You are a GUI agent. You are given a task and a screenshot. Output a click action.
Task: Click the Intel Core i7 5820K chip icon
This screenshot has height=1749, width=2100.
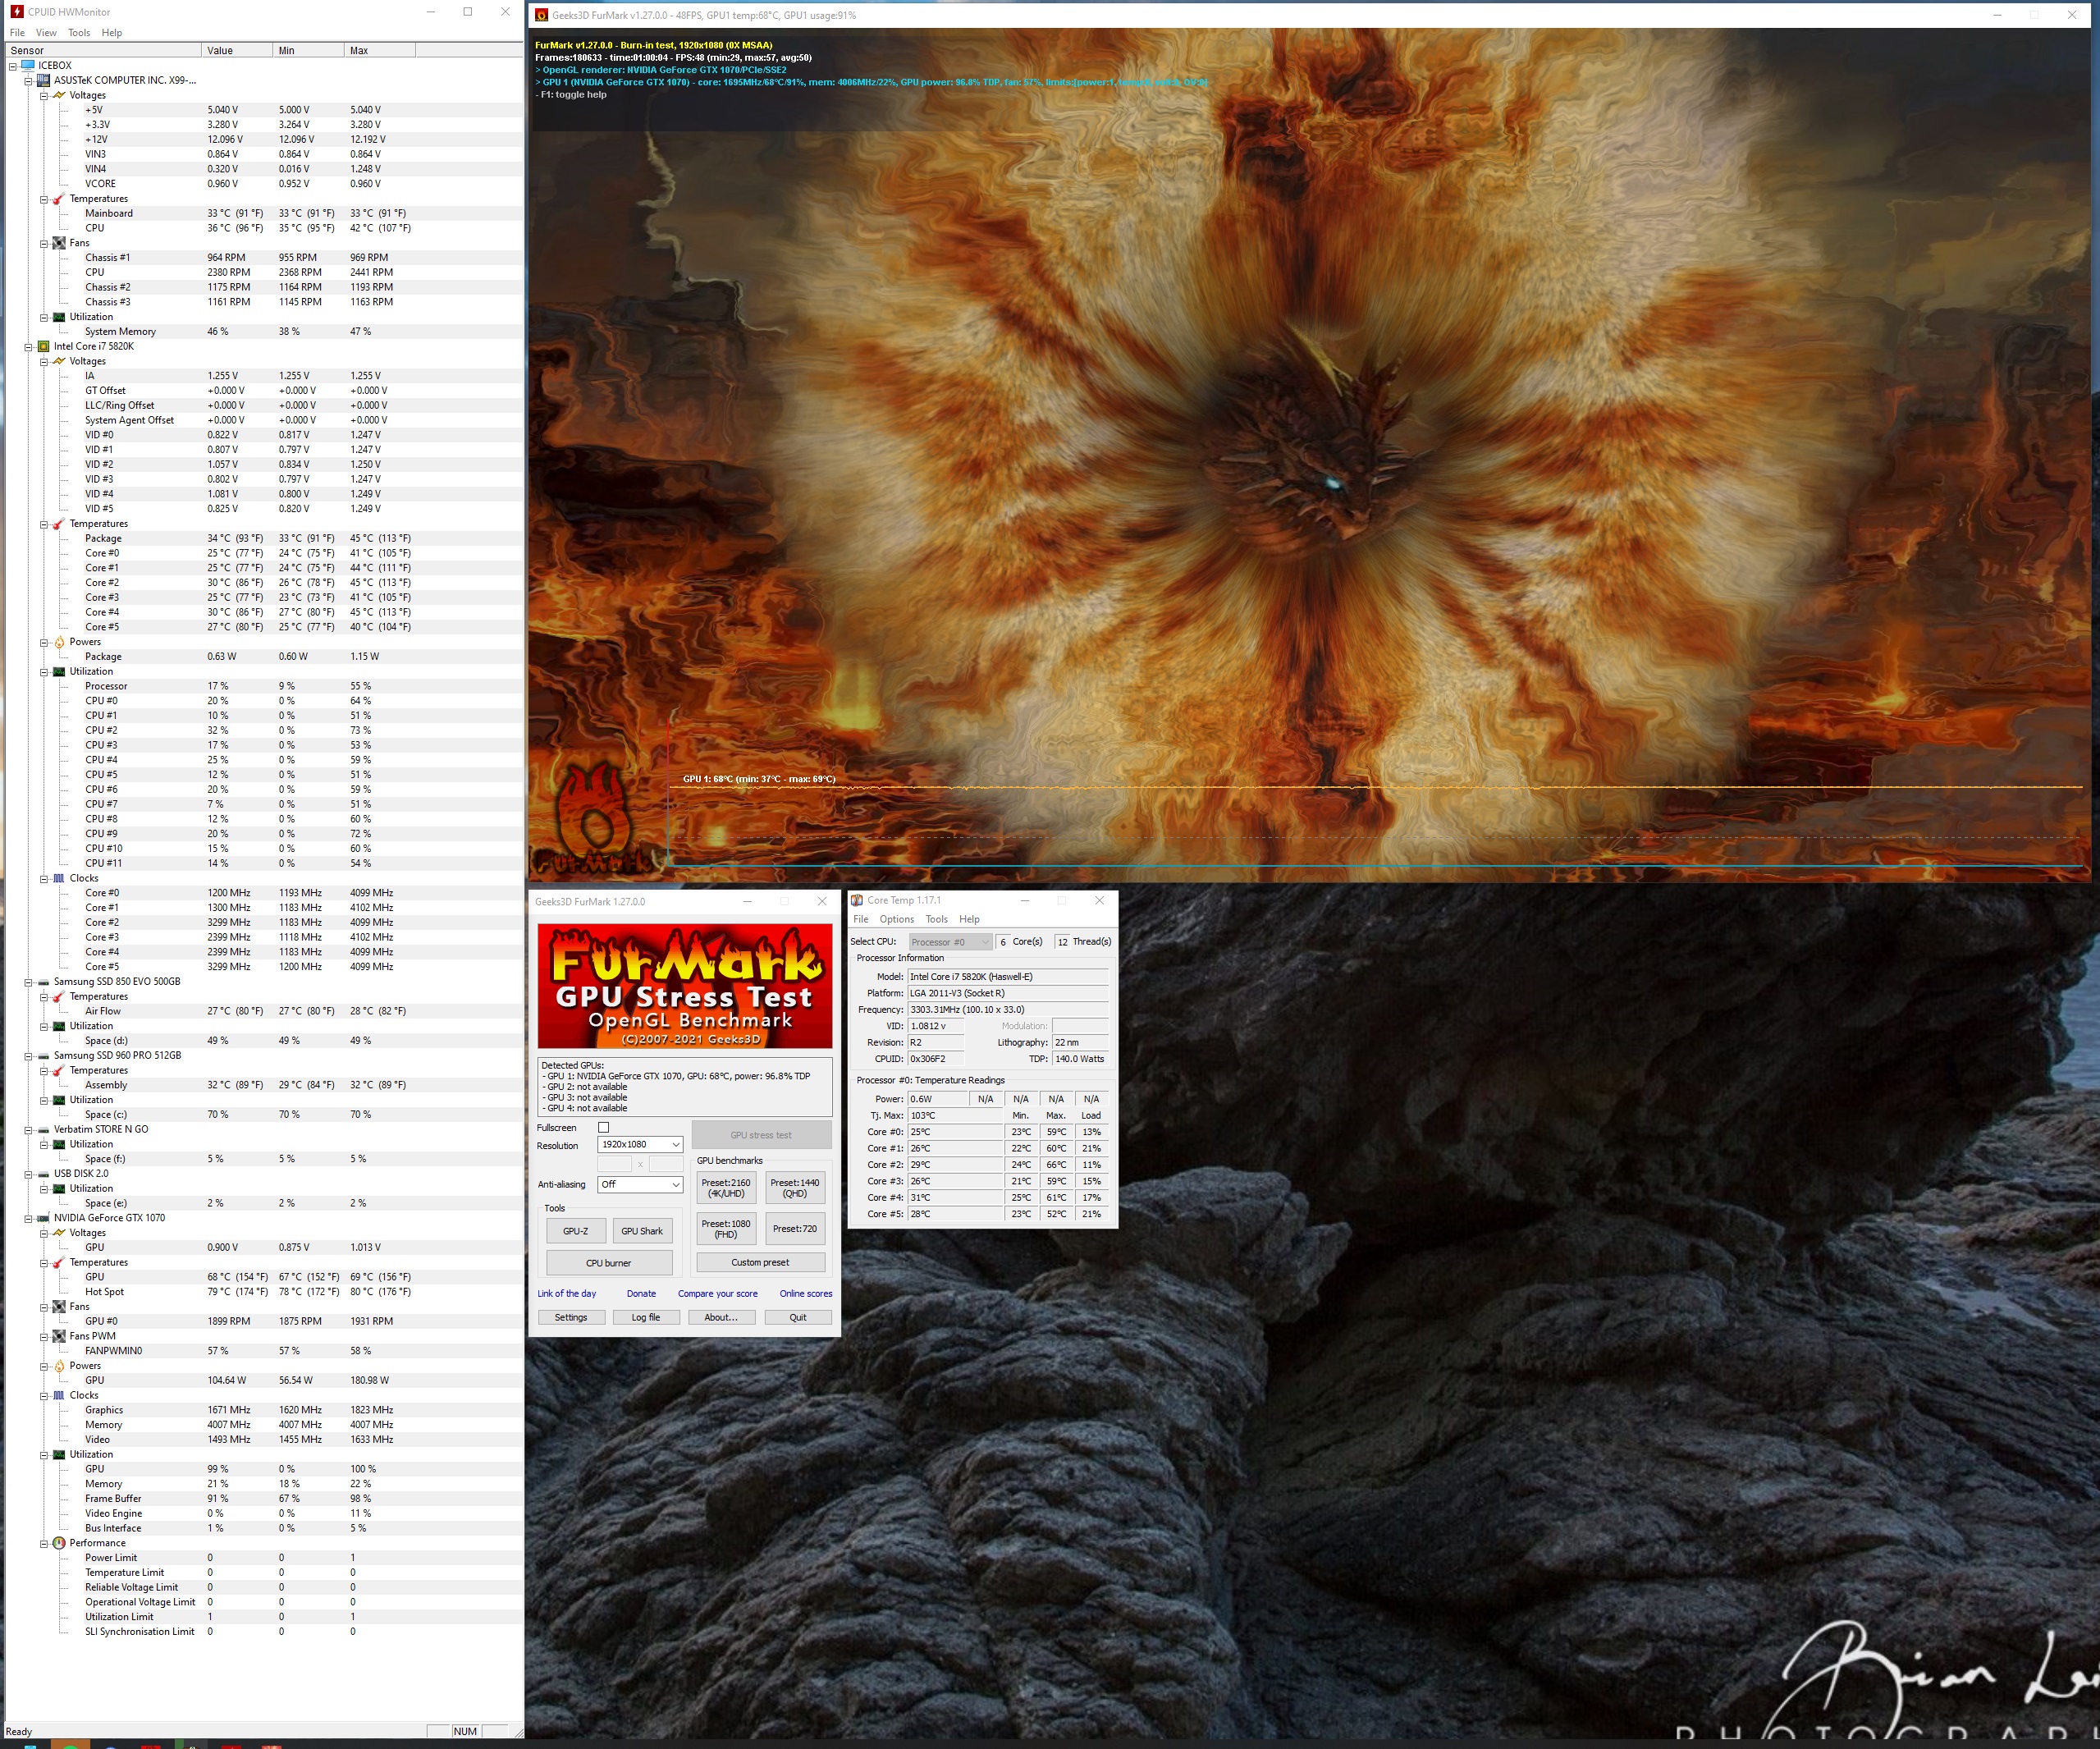pyautogui.click(x=44, y=346)
